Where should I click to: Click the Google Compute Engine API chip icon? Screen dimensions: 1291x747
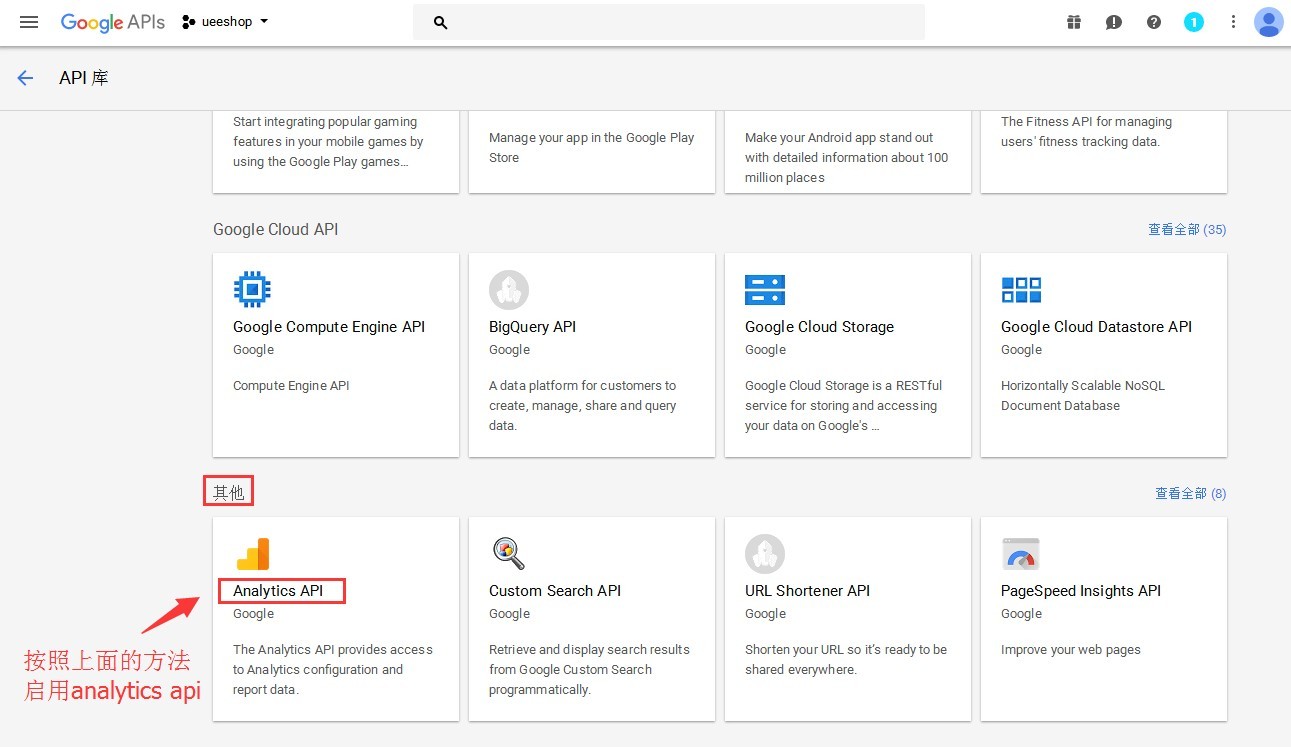tap(252, 290)
